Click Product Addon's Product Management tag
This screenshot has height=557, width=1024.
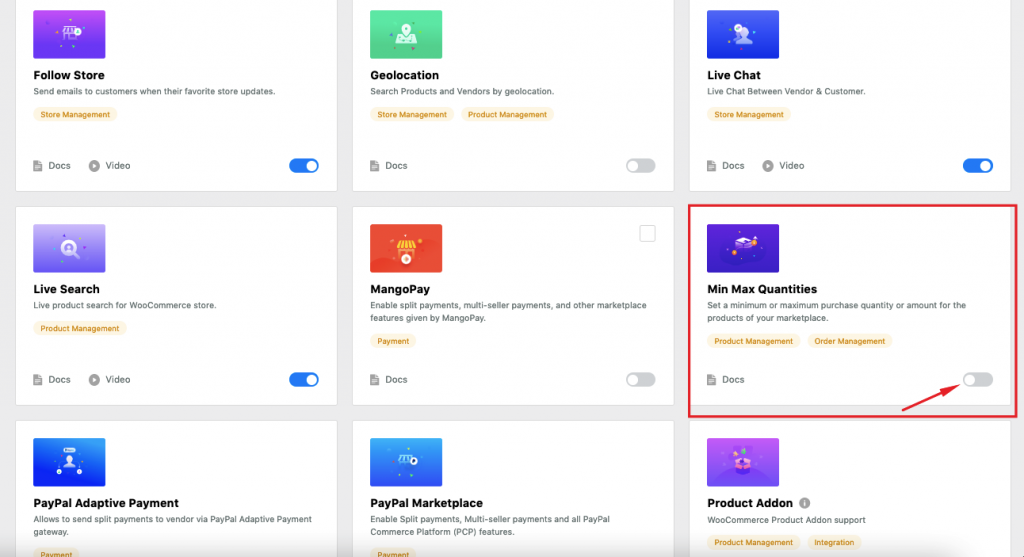coord(754,542)
